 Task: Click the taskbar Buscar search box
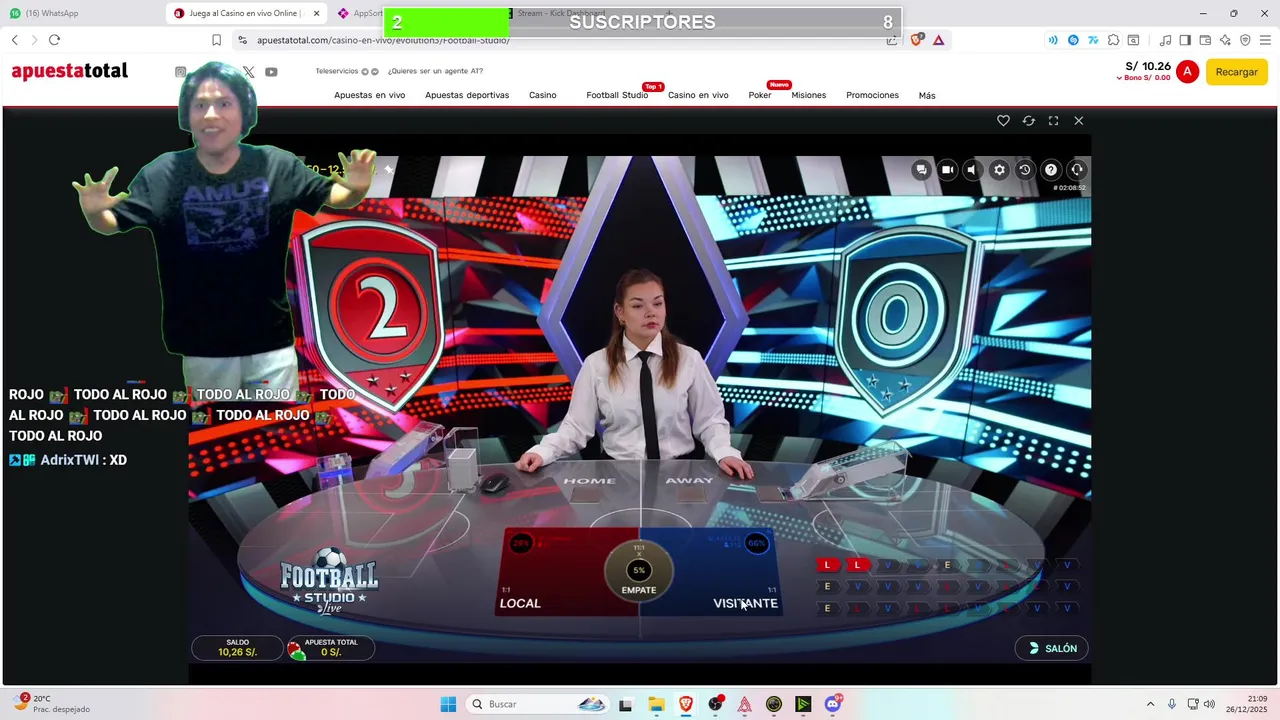(x=538, y=704)
